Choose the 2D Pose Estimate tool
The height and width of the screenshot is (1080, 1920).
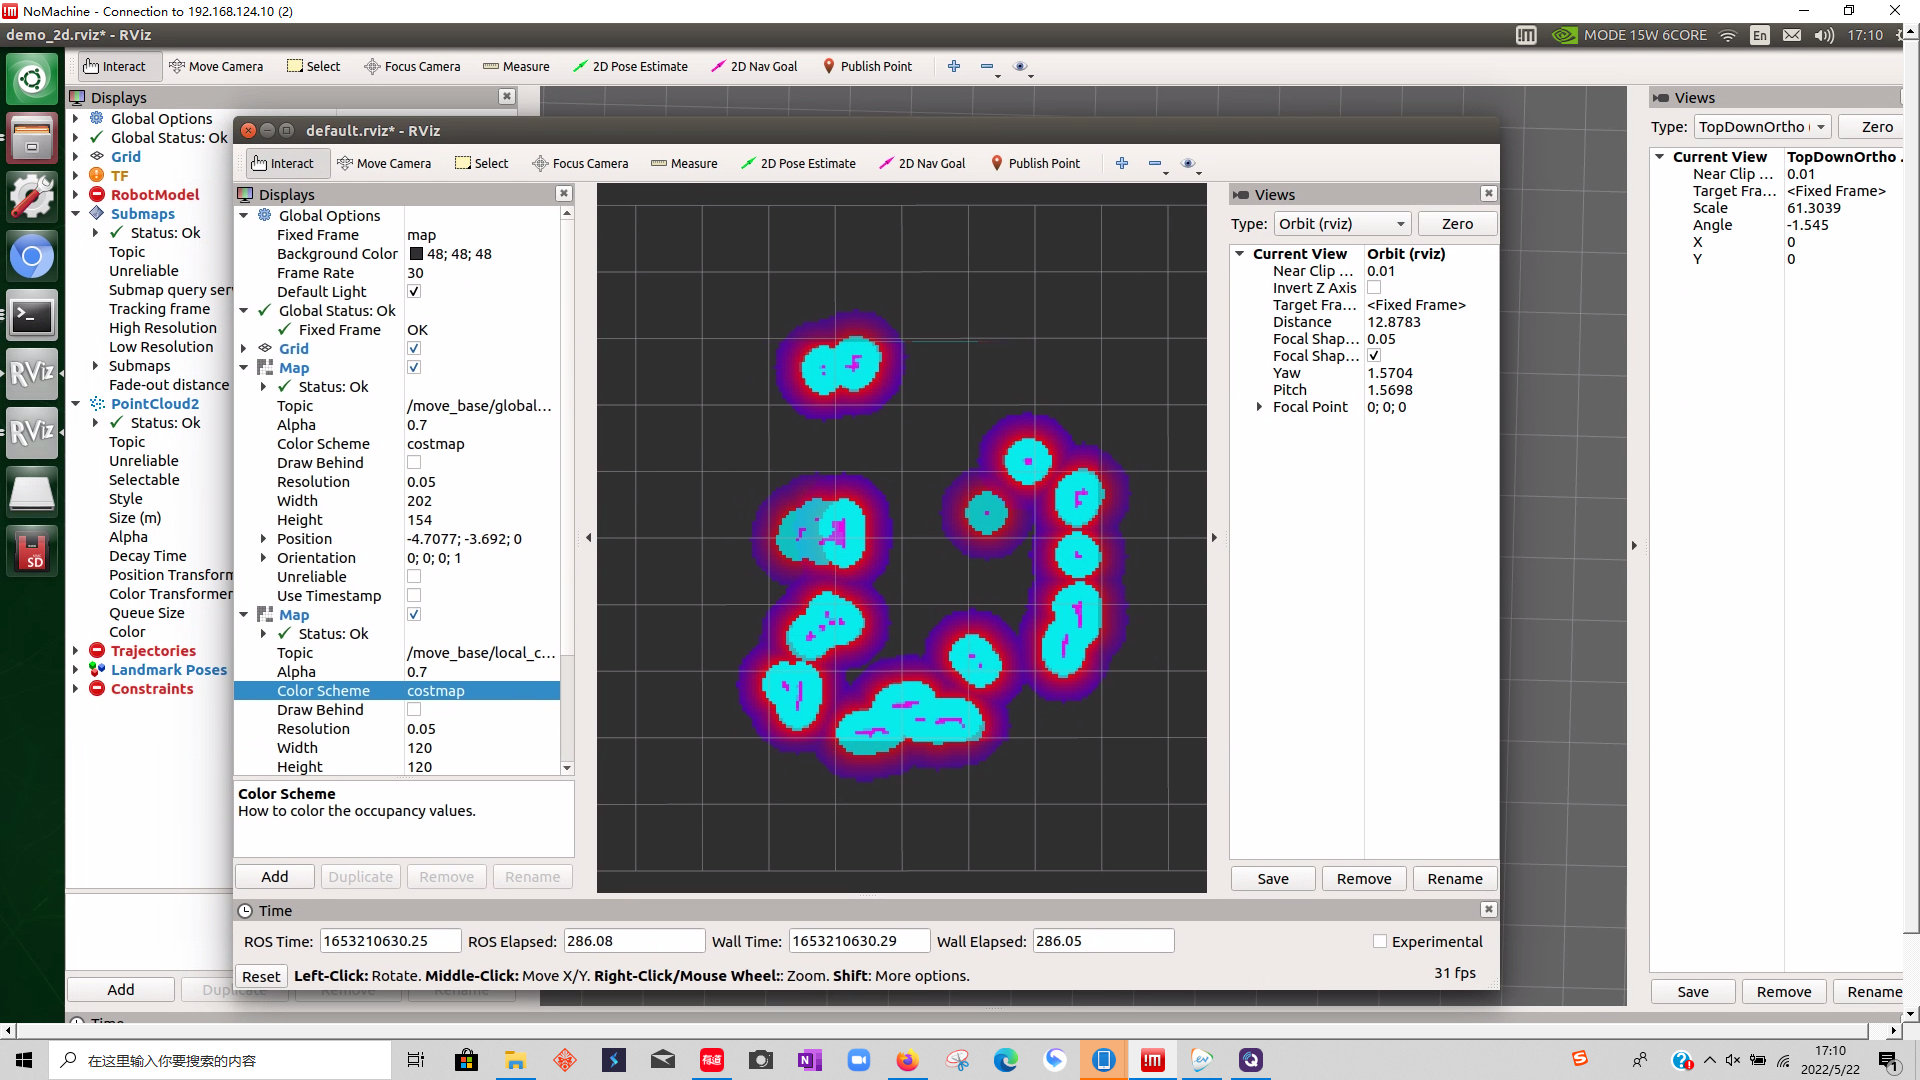pos(798,163)
